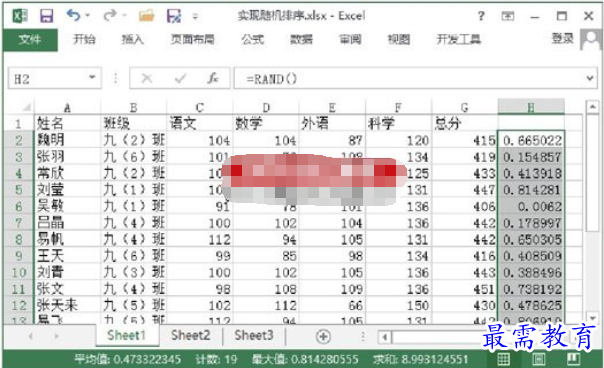
Task: Click the 平均值 average in status bar
Action: 128,360
